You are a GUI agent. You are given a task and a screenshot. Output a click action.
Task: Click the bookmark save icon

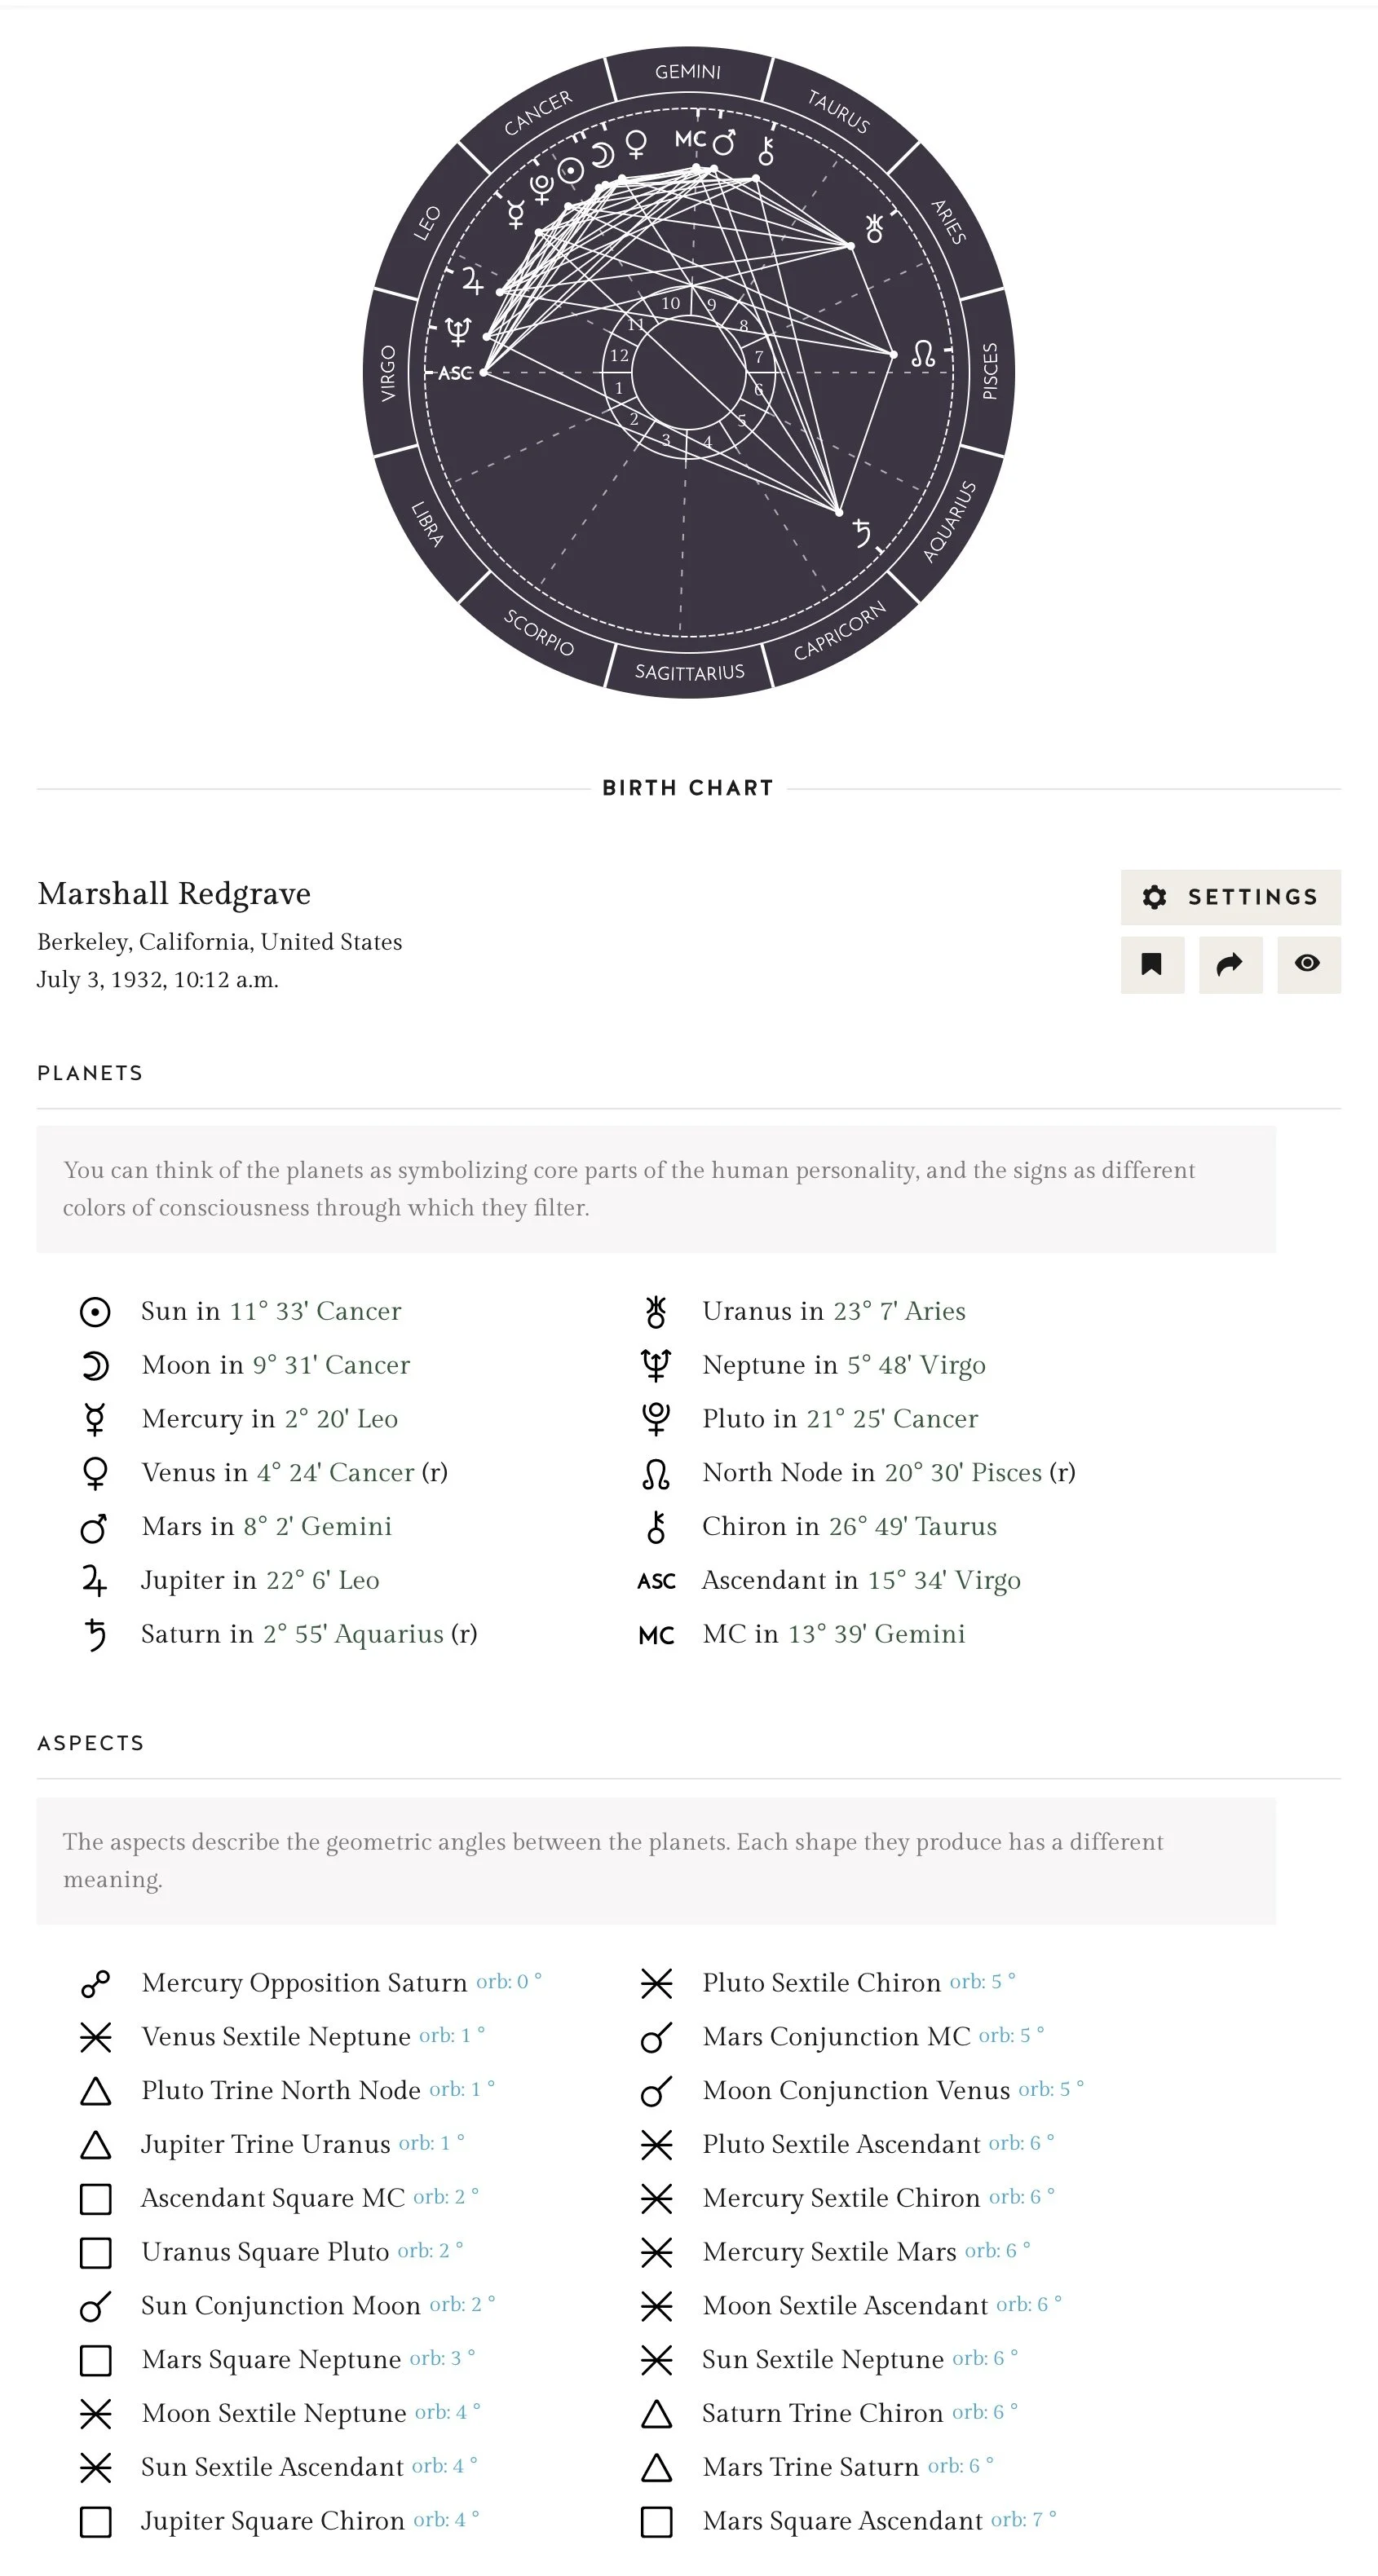[1152, 964]
